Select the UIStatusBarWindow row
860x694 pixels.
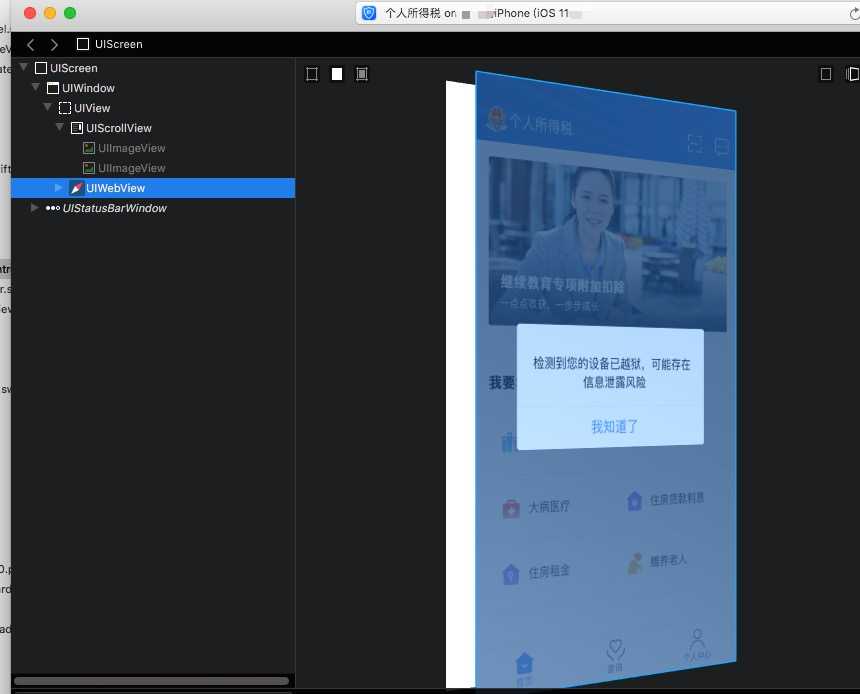click(153, 208)
